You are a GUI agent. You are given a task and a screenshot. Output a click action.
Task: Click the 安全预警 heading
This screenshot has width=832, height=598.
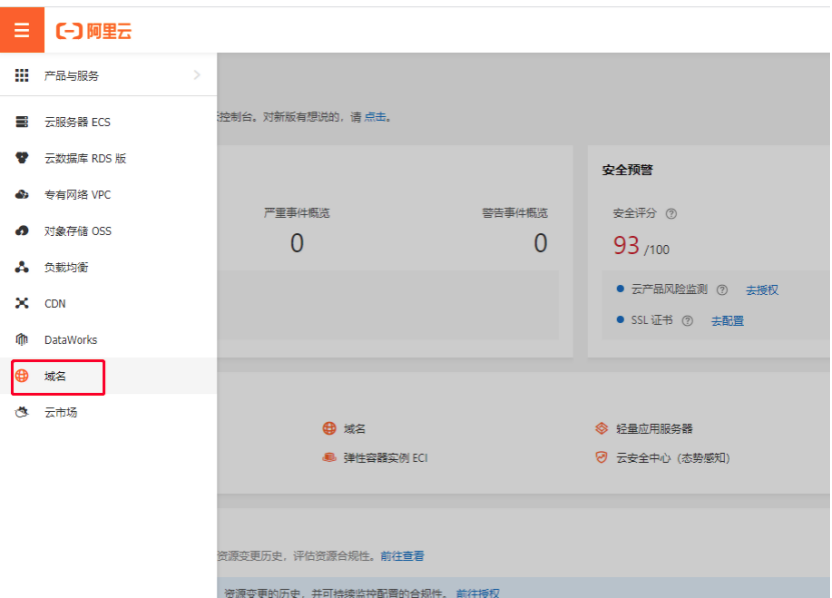[627, 170]
